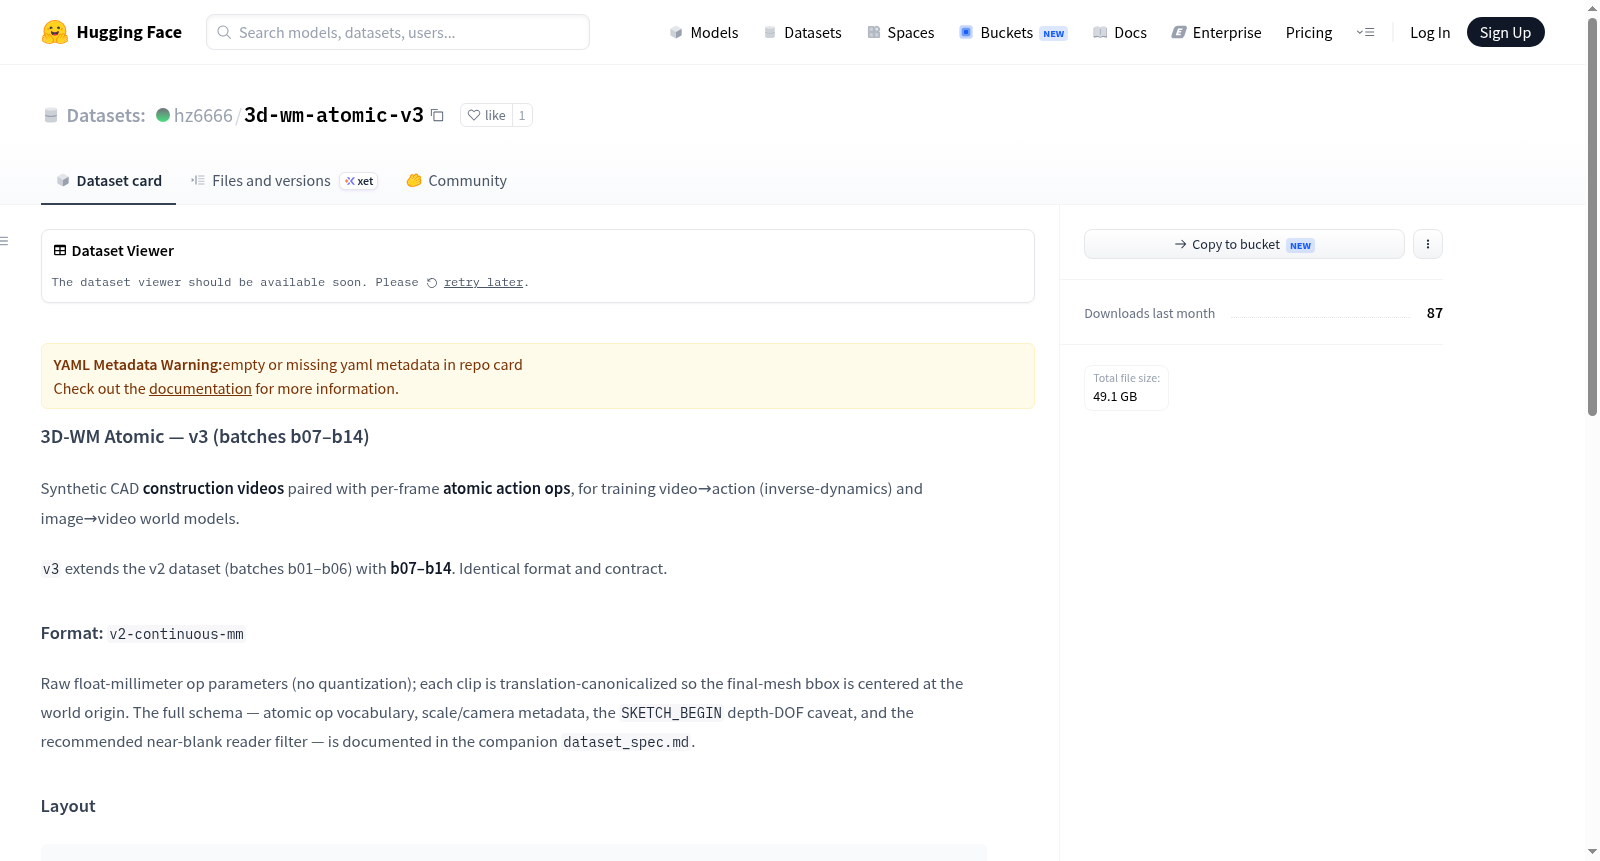
Task: Click the dataset_spec.md inline code text
Action: click(x=626, y=742)
